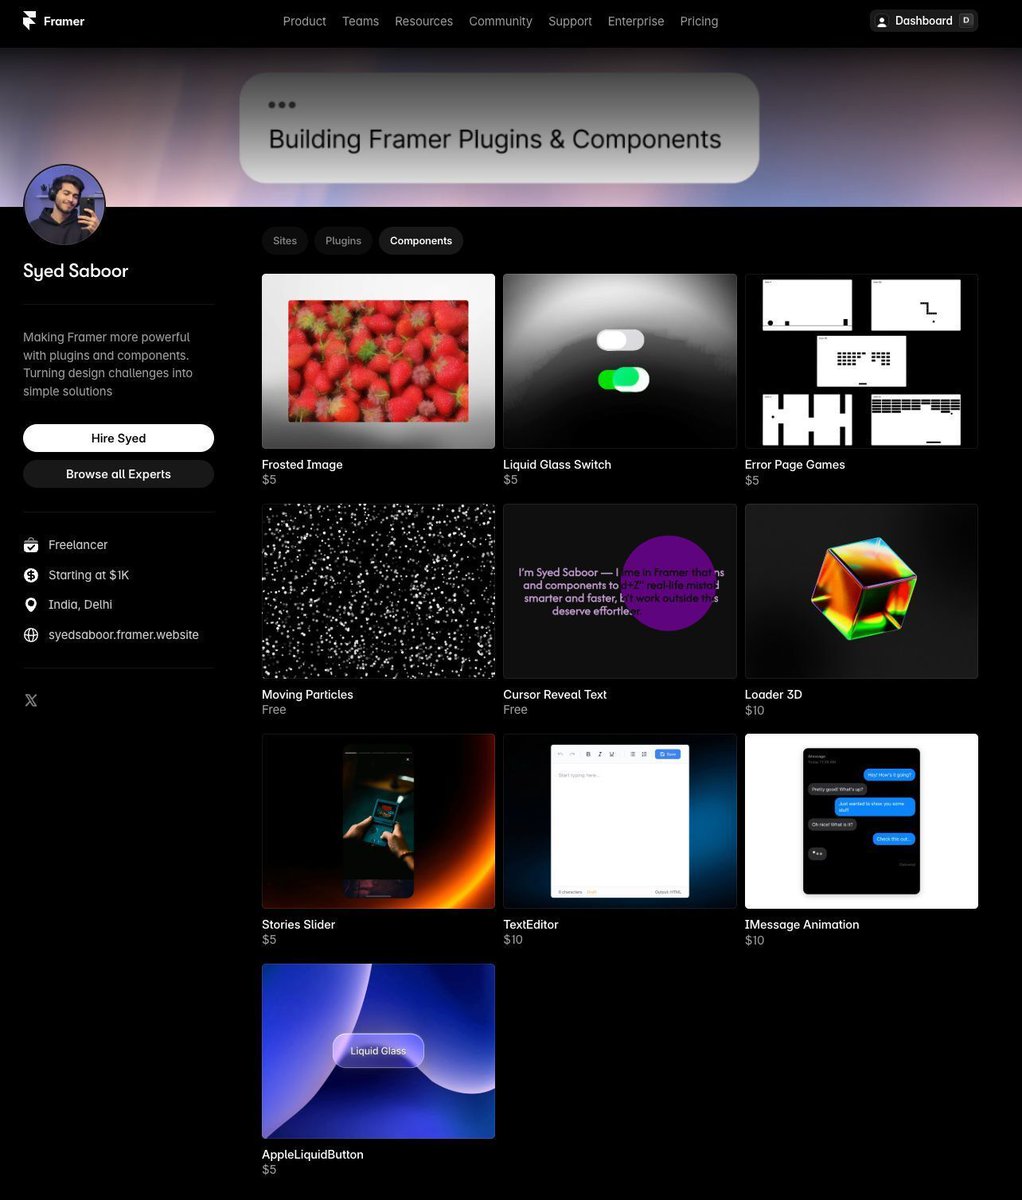Image resolution: width=1022 pixels, height=1200 pixels.
Task: Open the Product menu
Action: [304, 21]
